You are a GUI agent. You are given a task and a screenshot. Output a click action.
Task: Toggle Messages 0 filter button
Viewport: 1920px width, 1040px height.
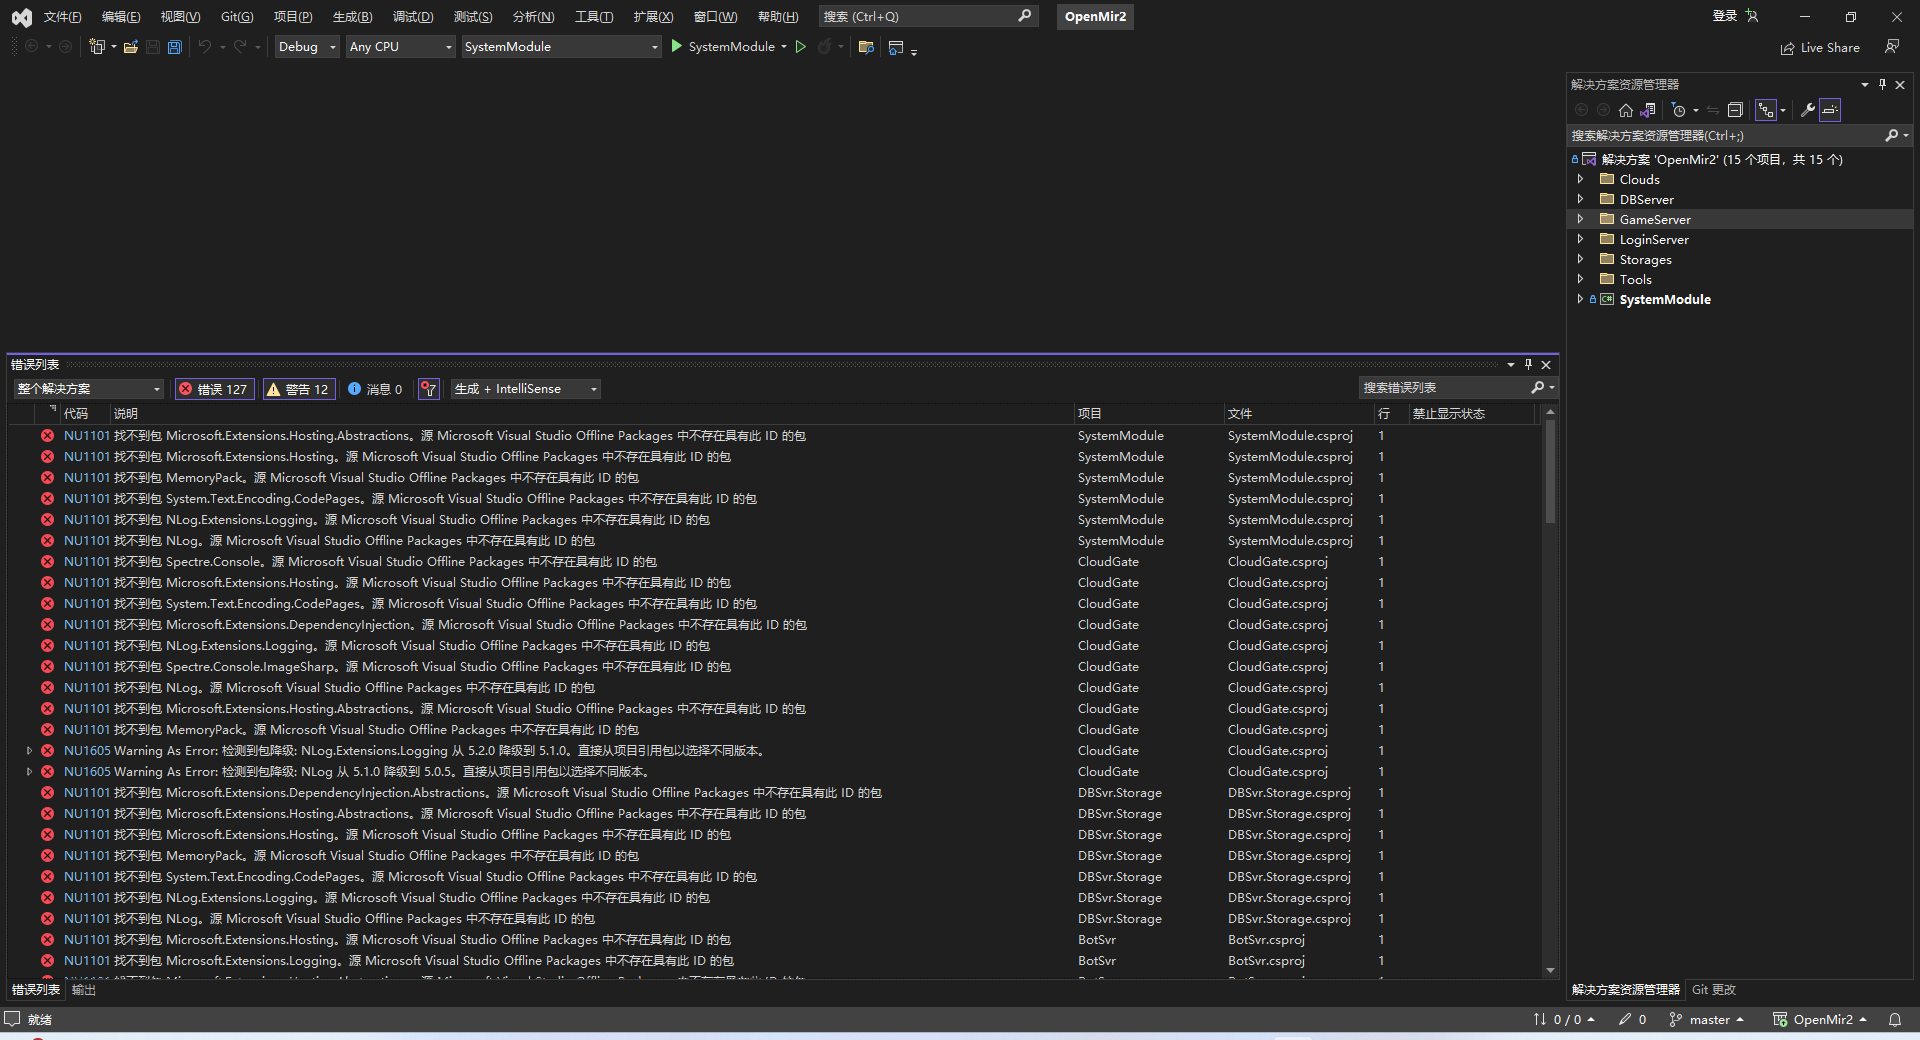pyautogui.click(x=375, y=389)
